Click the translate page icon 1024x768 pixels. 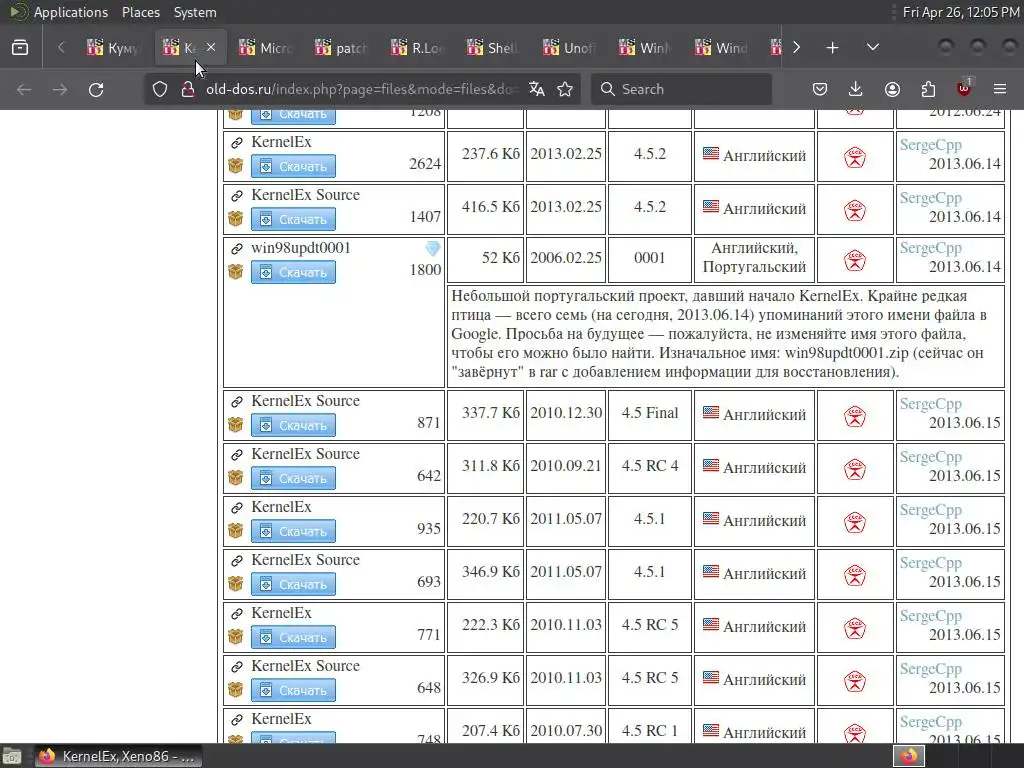(537, 89)
